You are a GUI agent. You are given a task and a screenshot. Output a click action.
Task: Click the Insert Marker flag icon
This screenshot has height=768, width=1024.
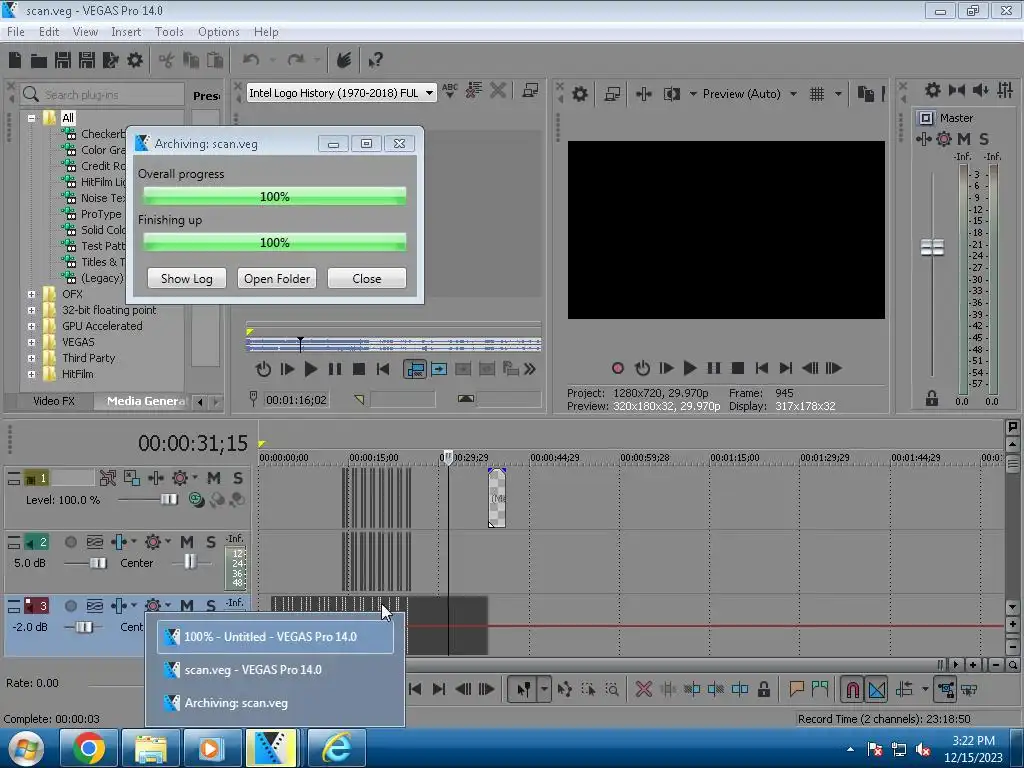(796, 689)
